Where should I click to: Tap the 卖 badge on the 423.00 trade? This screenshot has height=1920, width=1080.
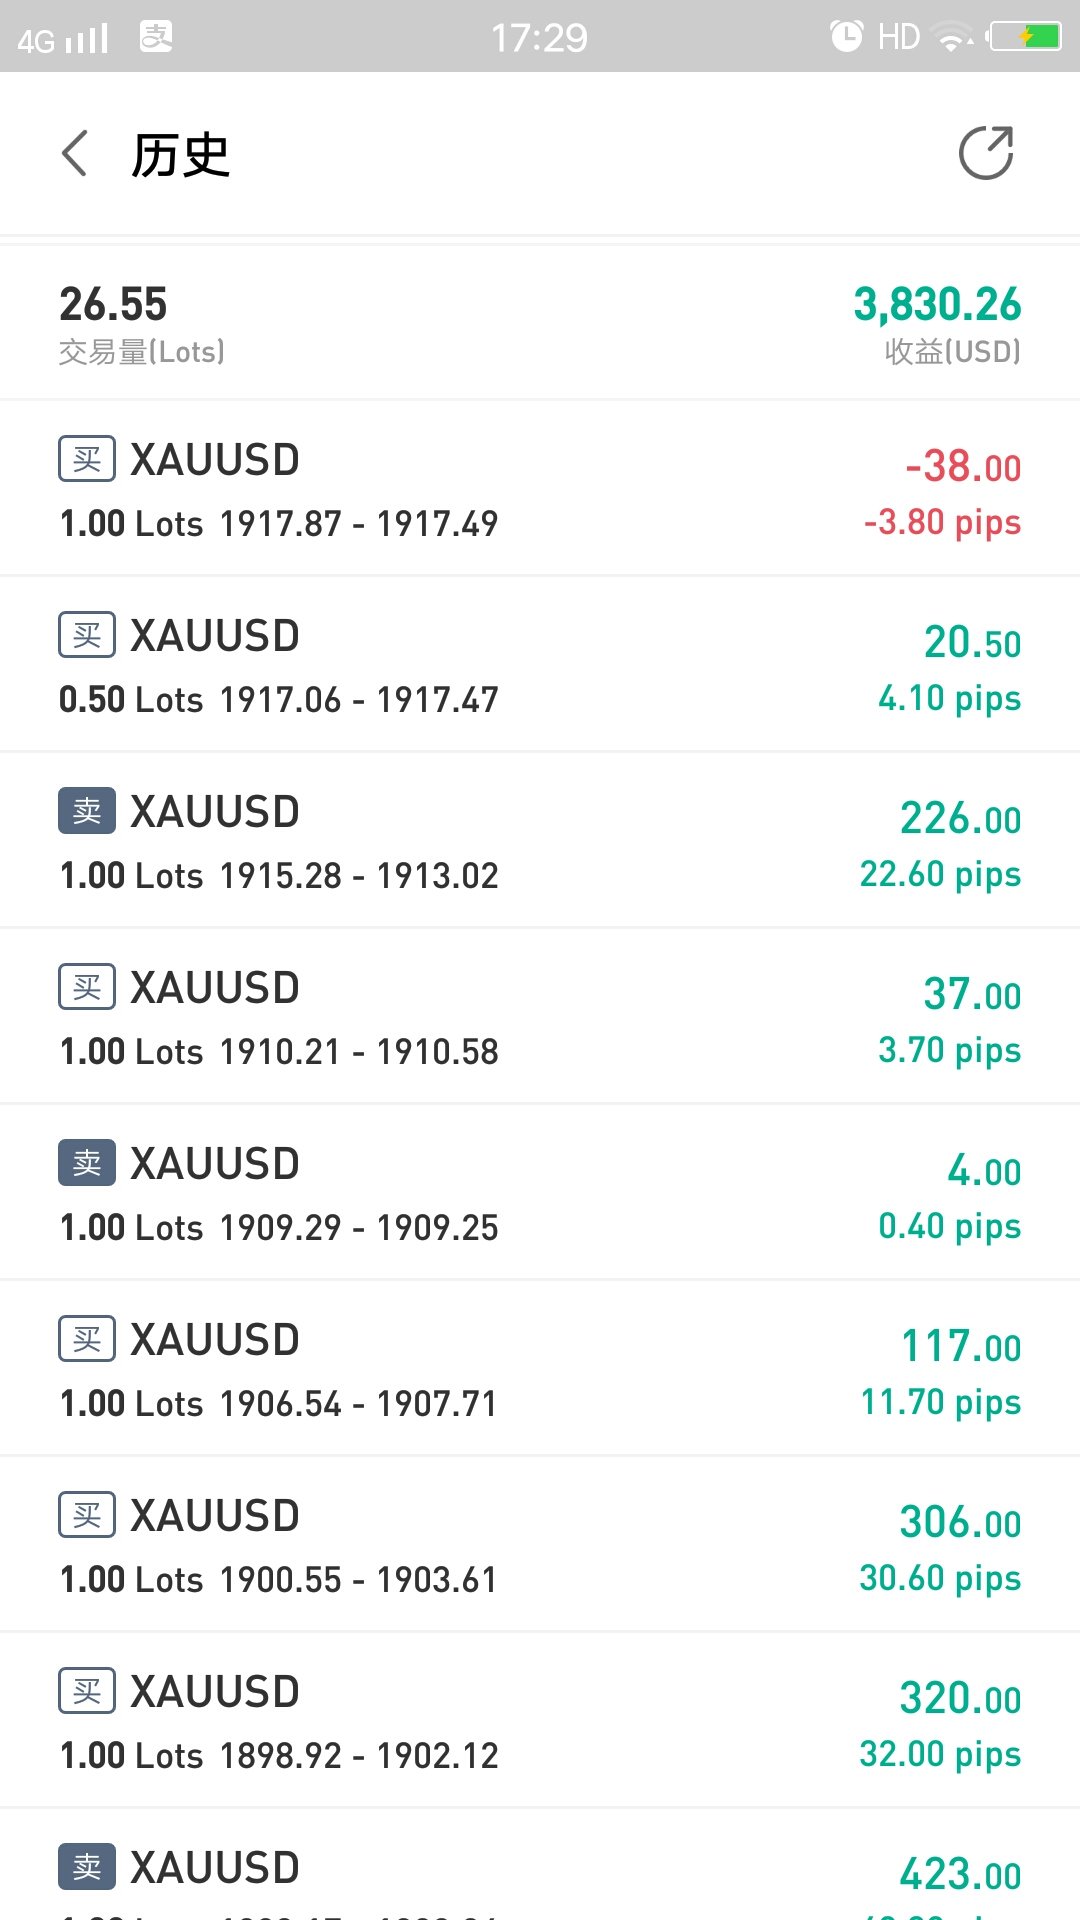87,1867
